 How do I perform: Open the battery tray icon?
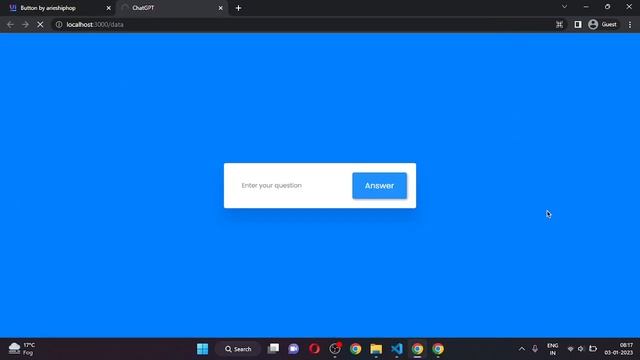(593, 349)
